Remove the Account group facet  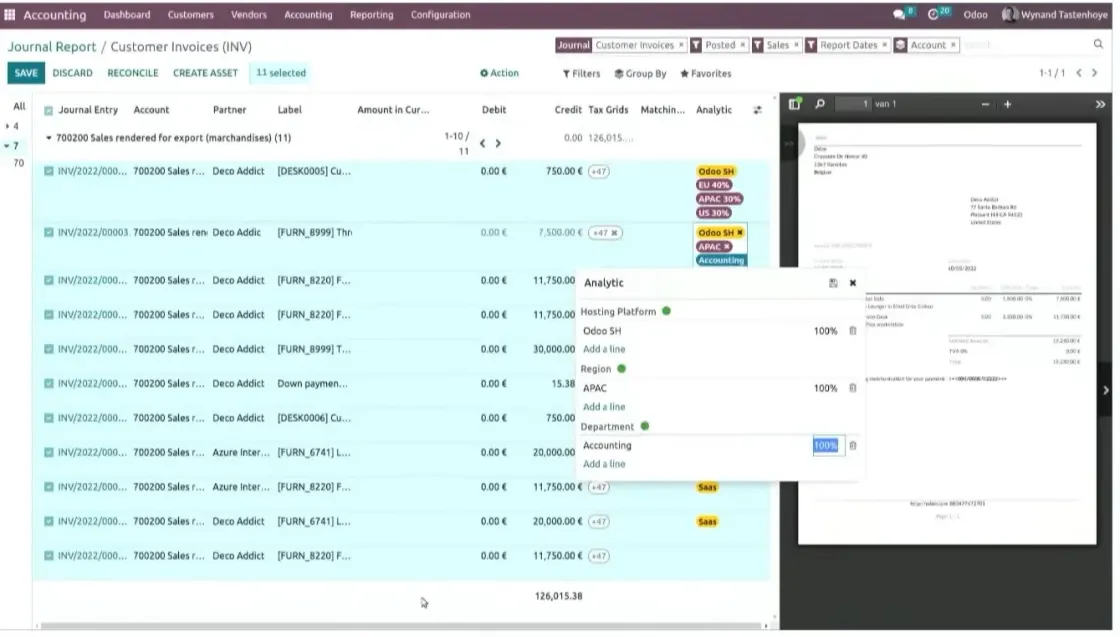[954, 45]
